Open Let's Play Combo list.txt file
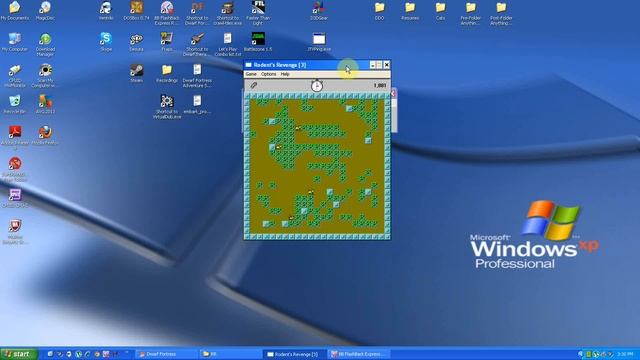This screenshot has height=360, width=640. pyautogui.click(x=227, y=44)
